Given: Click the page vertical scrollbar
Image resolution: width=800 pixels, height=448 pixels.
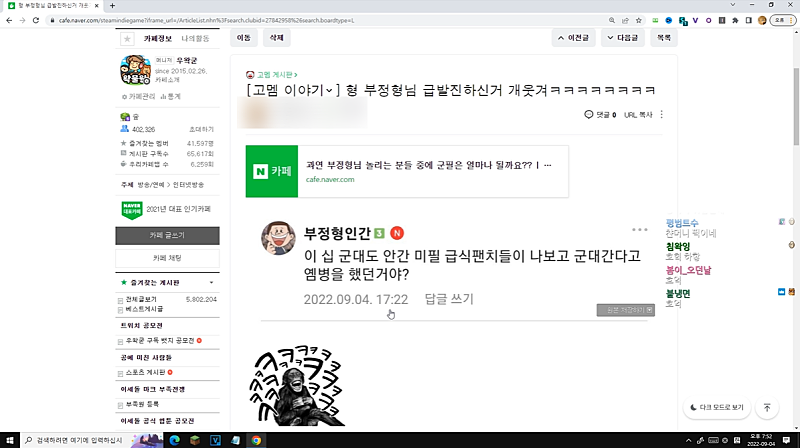Looking at the screenshot, I should (x=796, y=106).
